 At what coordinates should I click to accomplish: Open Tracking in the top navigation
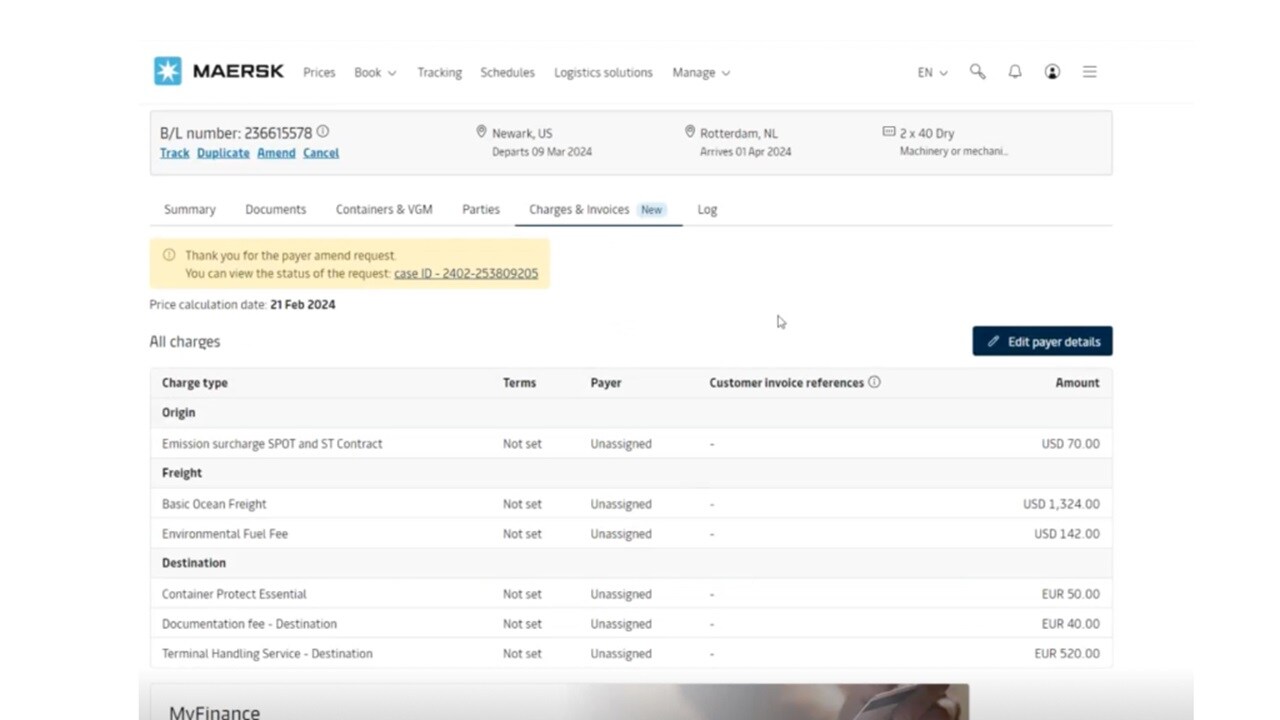click(439, 73)
